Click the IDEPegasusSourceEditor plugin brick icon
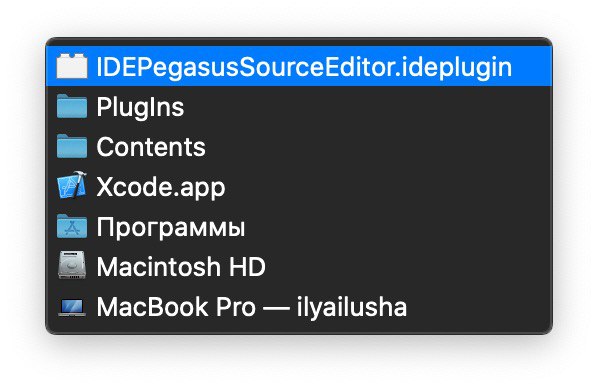This screenshot has height=388, width=598. coord(72,66)
